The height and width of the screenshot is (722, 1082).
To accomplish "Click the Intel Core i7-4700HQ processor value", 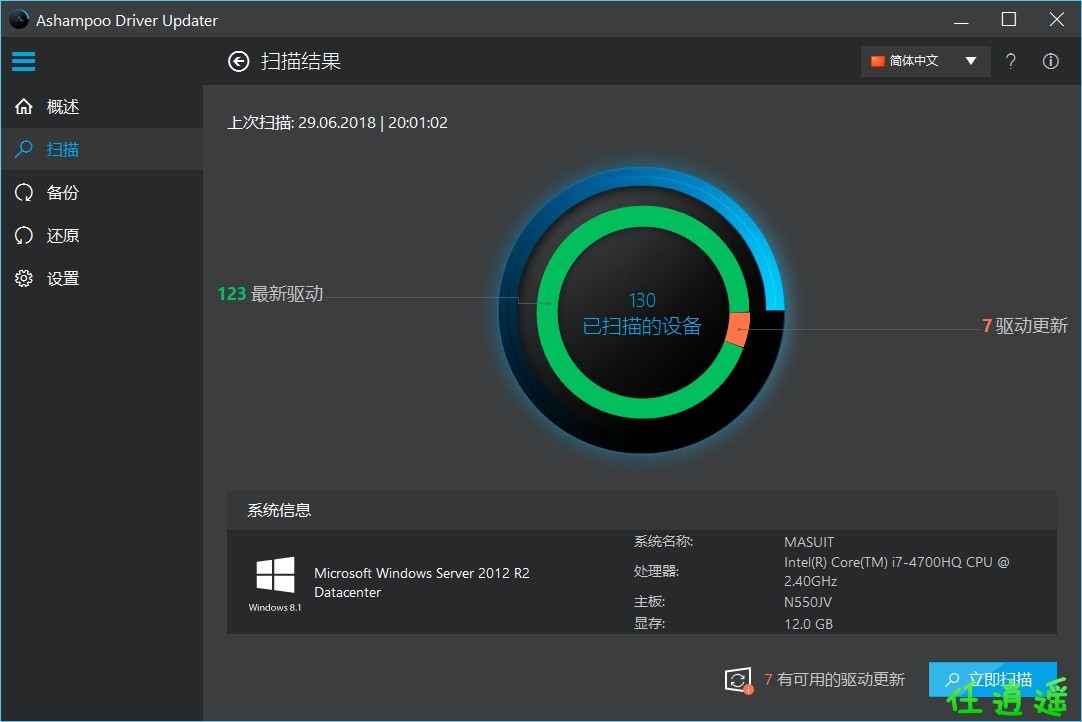I will pyautogui.click(x=896, y=572).
